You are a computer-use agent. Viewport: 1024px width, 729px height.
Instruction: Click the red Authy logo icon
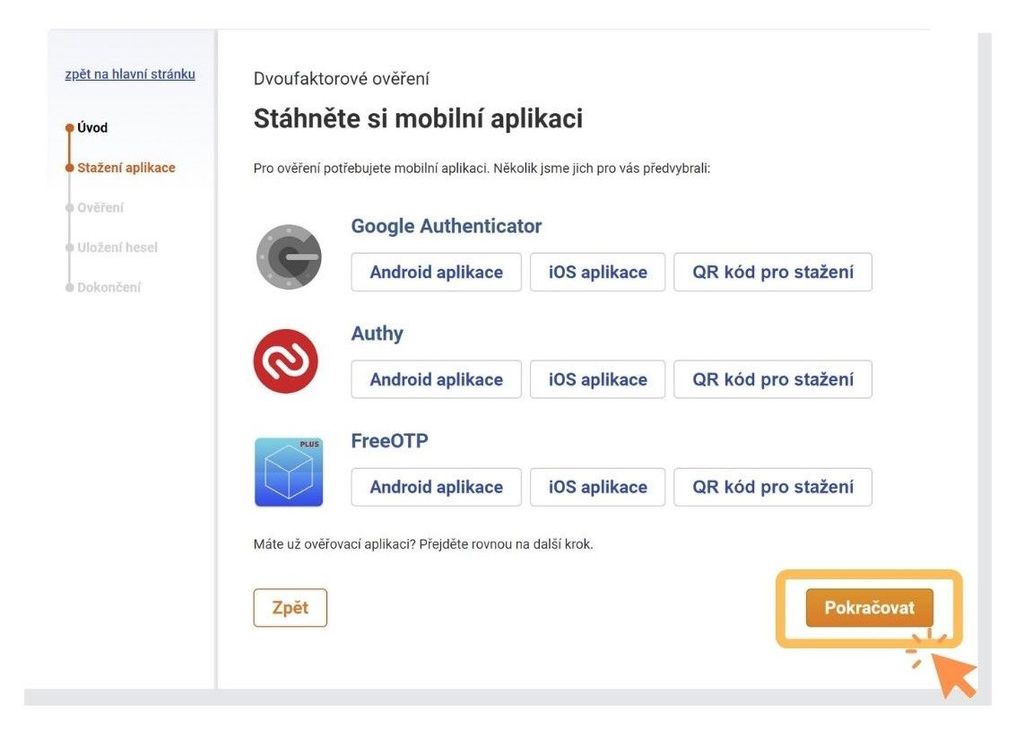(x=286, y=361)
